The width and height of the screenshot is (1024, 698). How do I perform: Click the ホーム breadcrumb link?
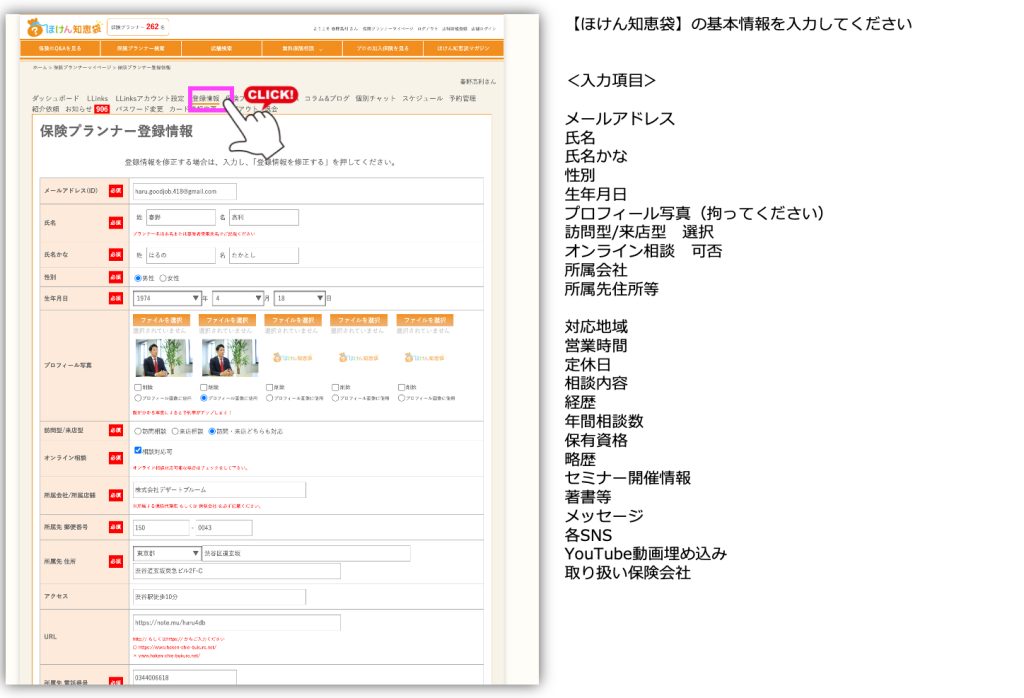pyautogui.click(x=39, y=67)
